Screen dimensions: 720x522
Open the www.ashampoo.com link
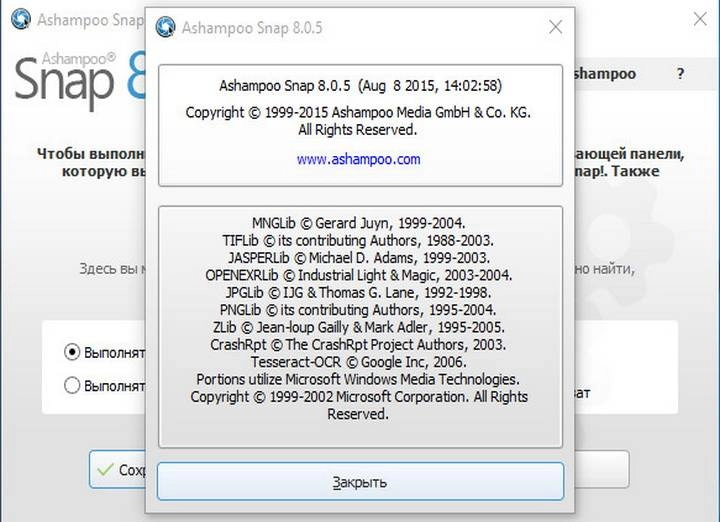359,159
